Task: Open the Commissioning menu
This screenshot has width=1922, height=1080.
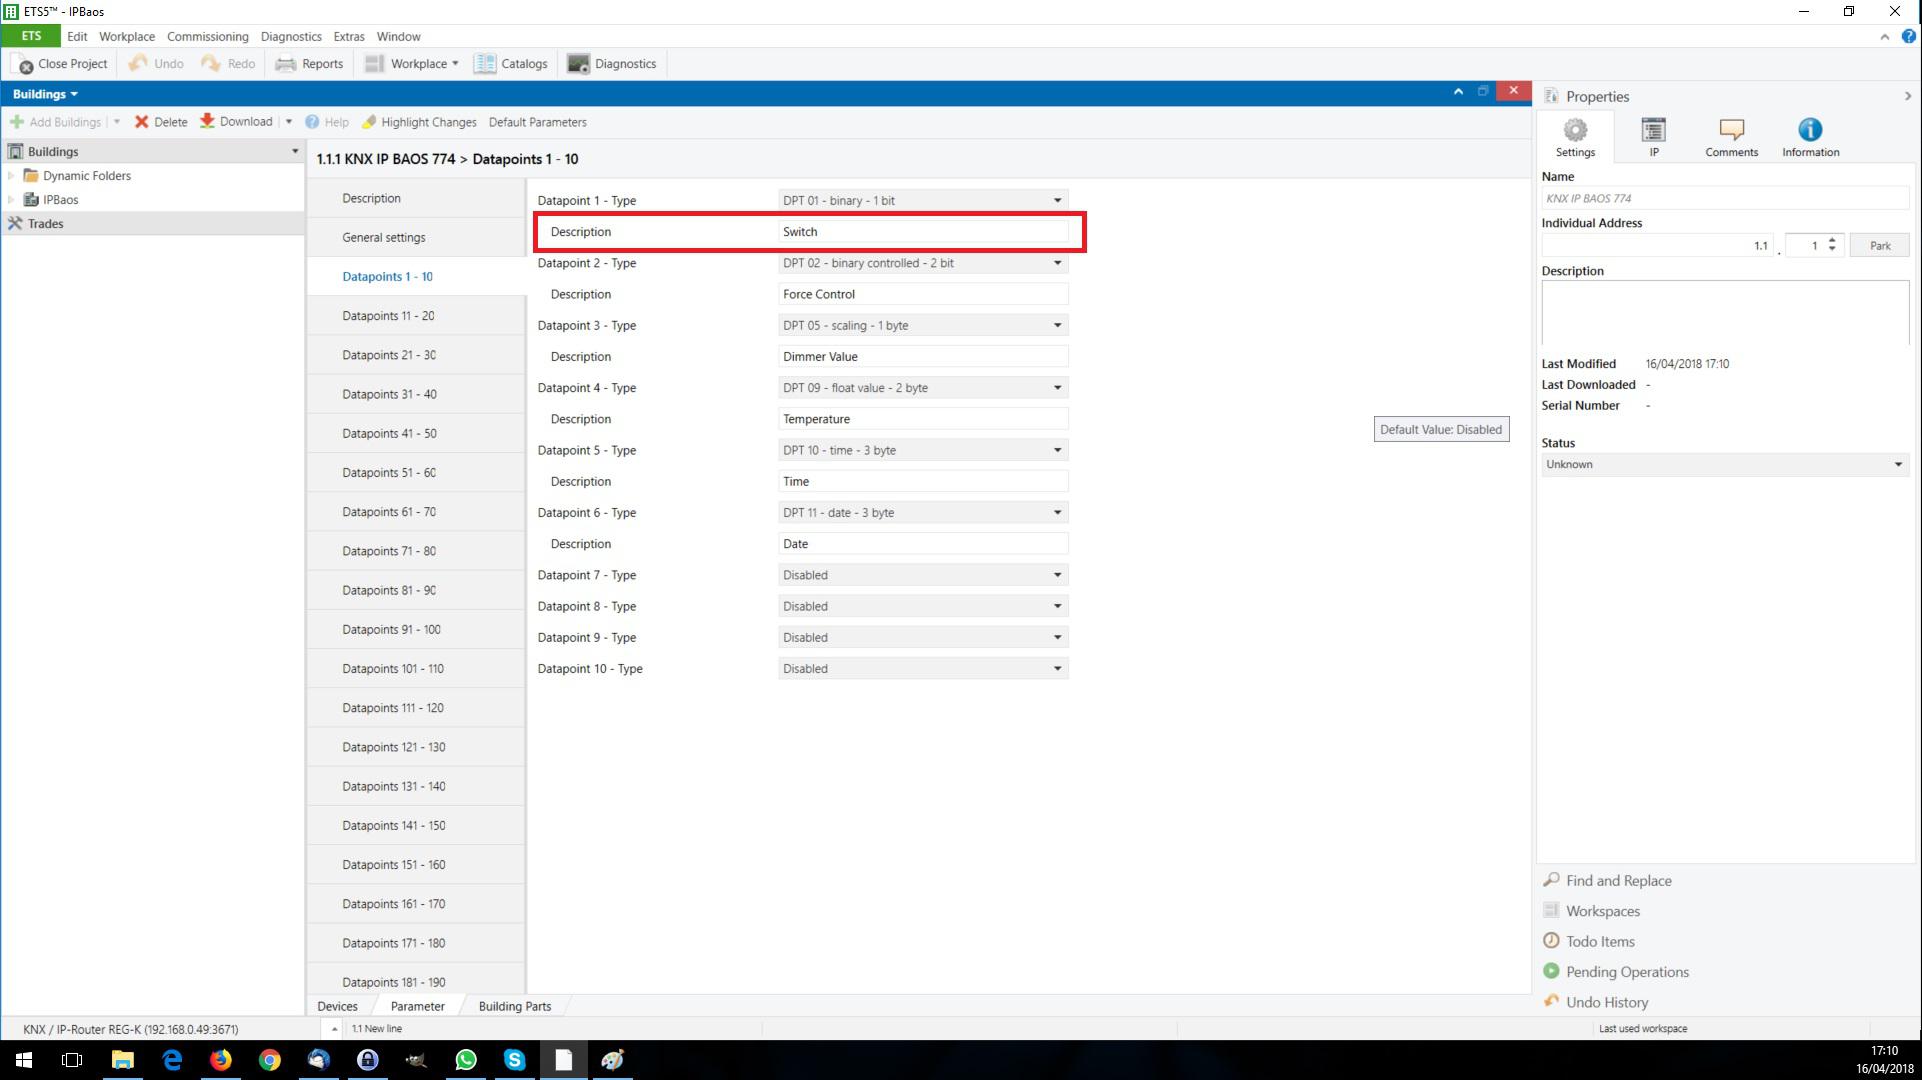Action: 207,36
